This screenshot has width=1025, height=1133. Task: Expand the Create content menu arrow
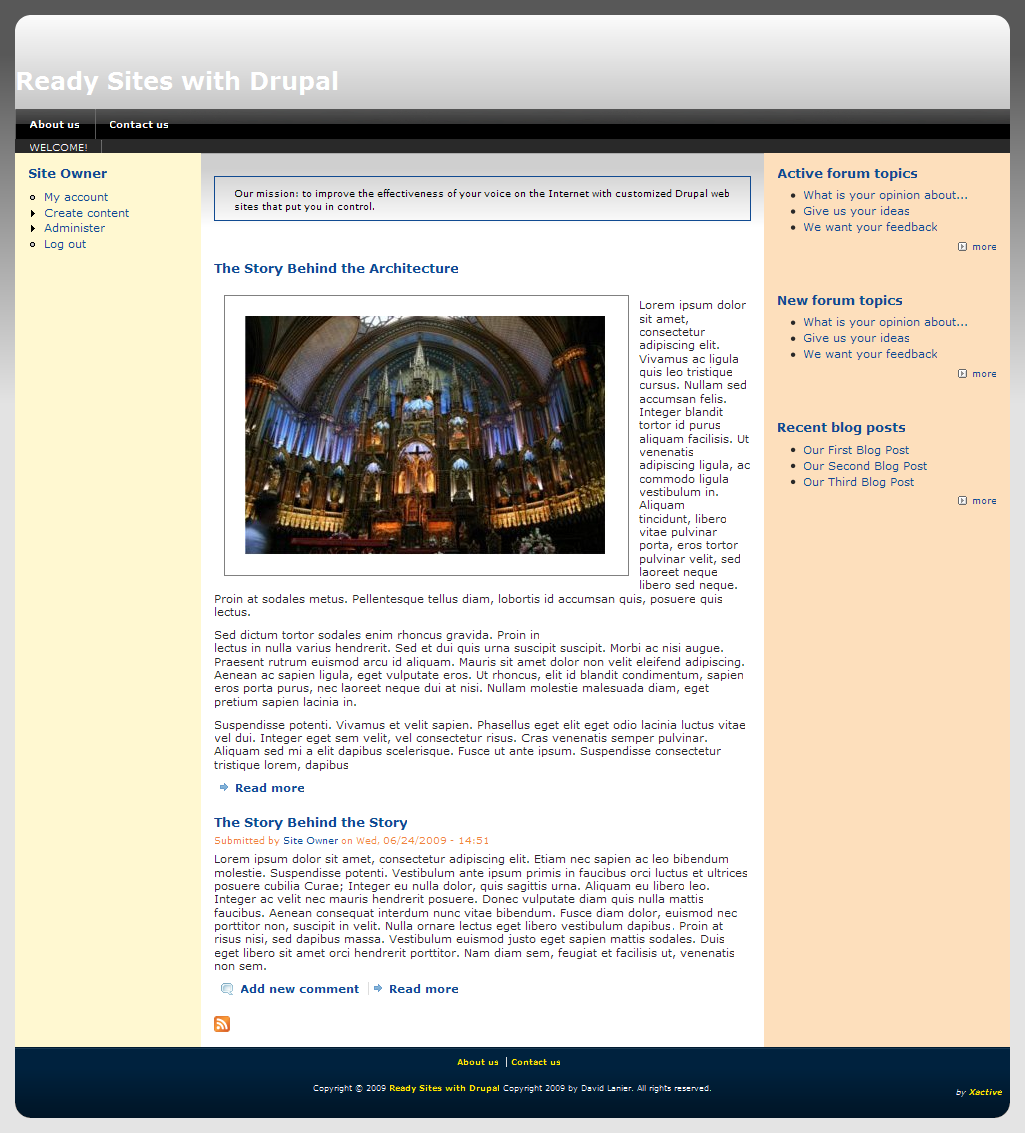33,213
